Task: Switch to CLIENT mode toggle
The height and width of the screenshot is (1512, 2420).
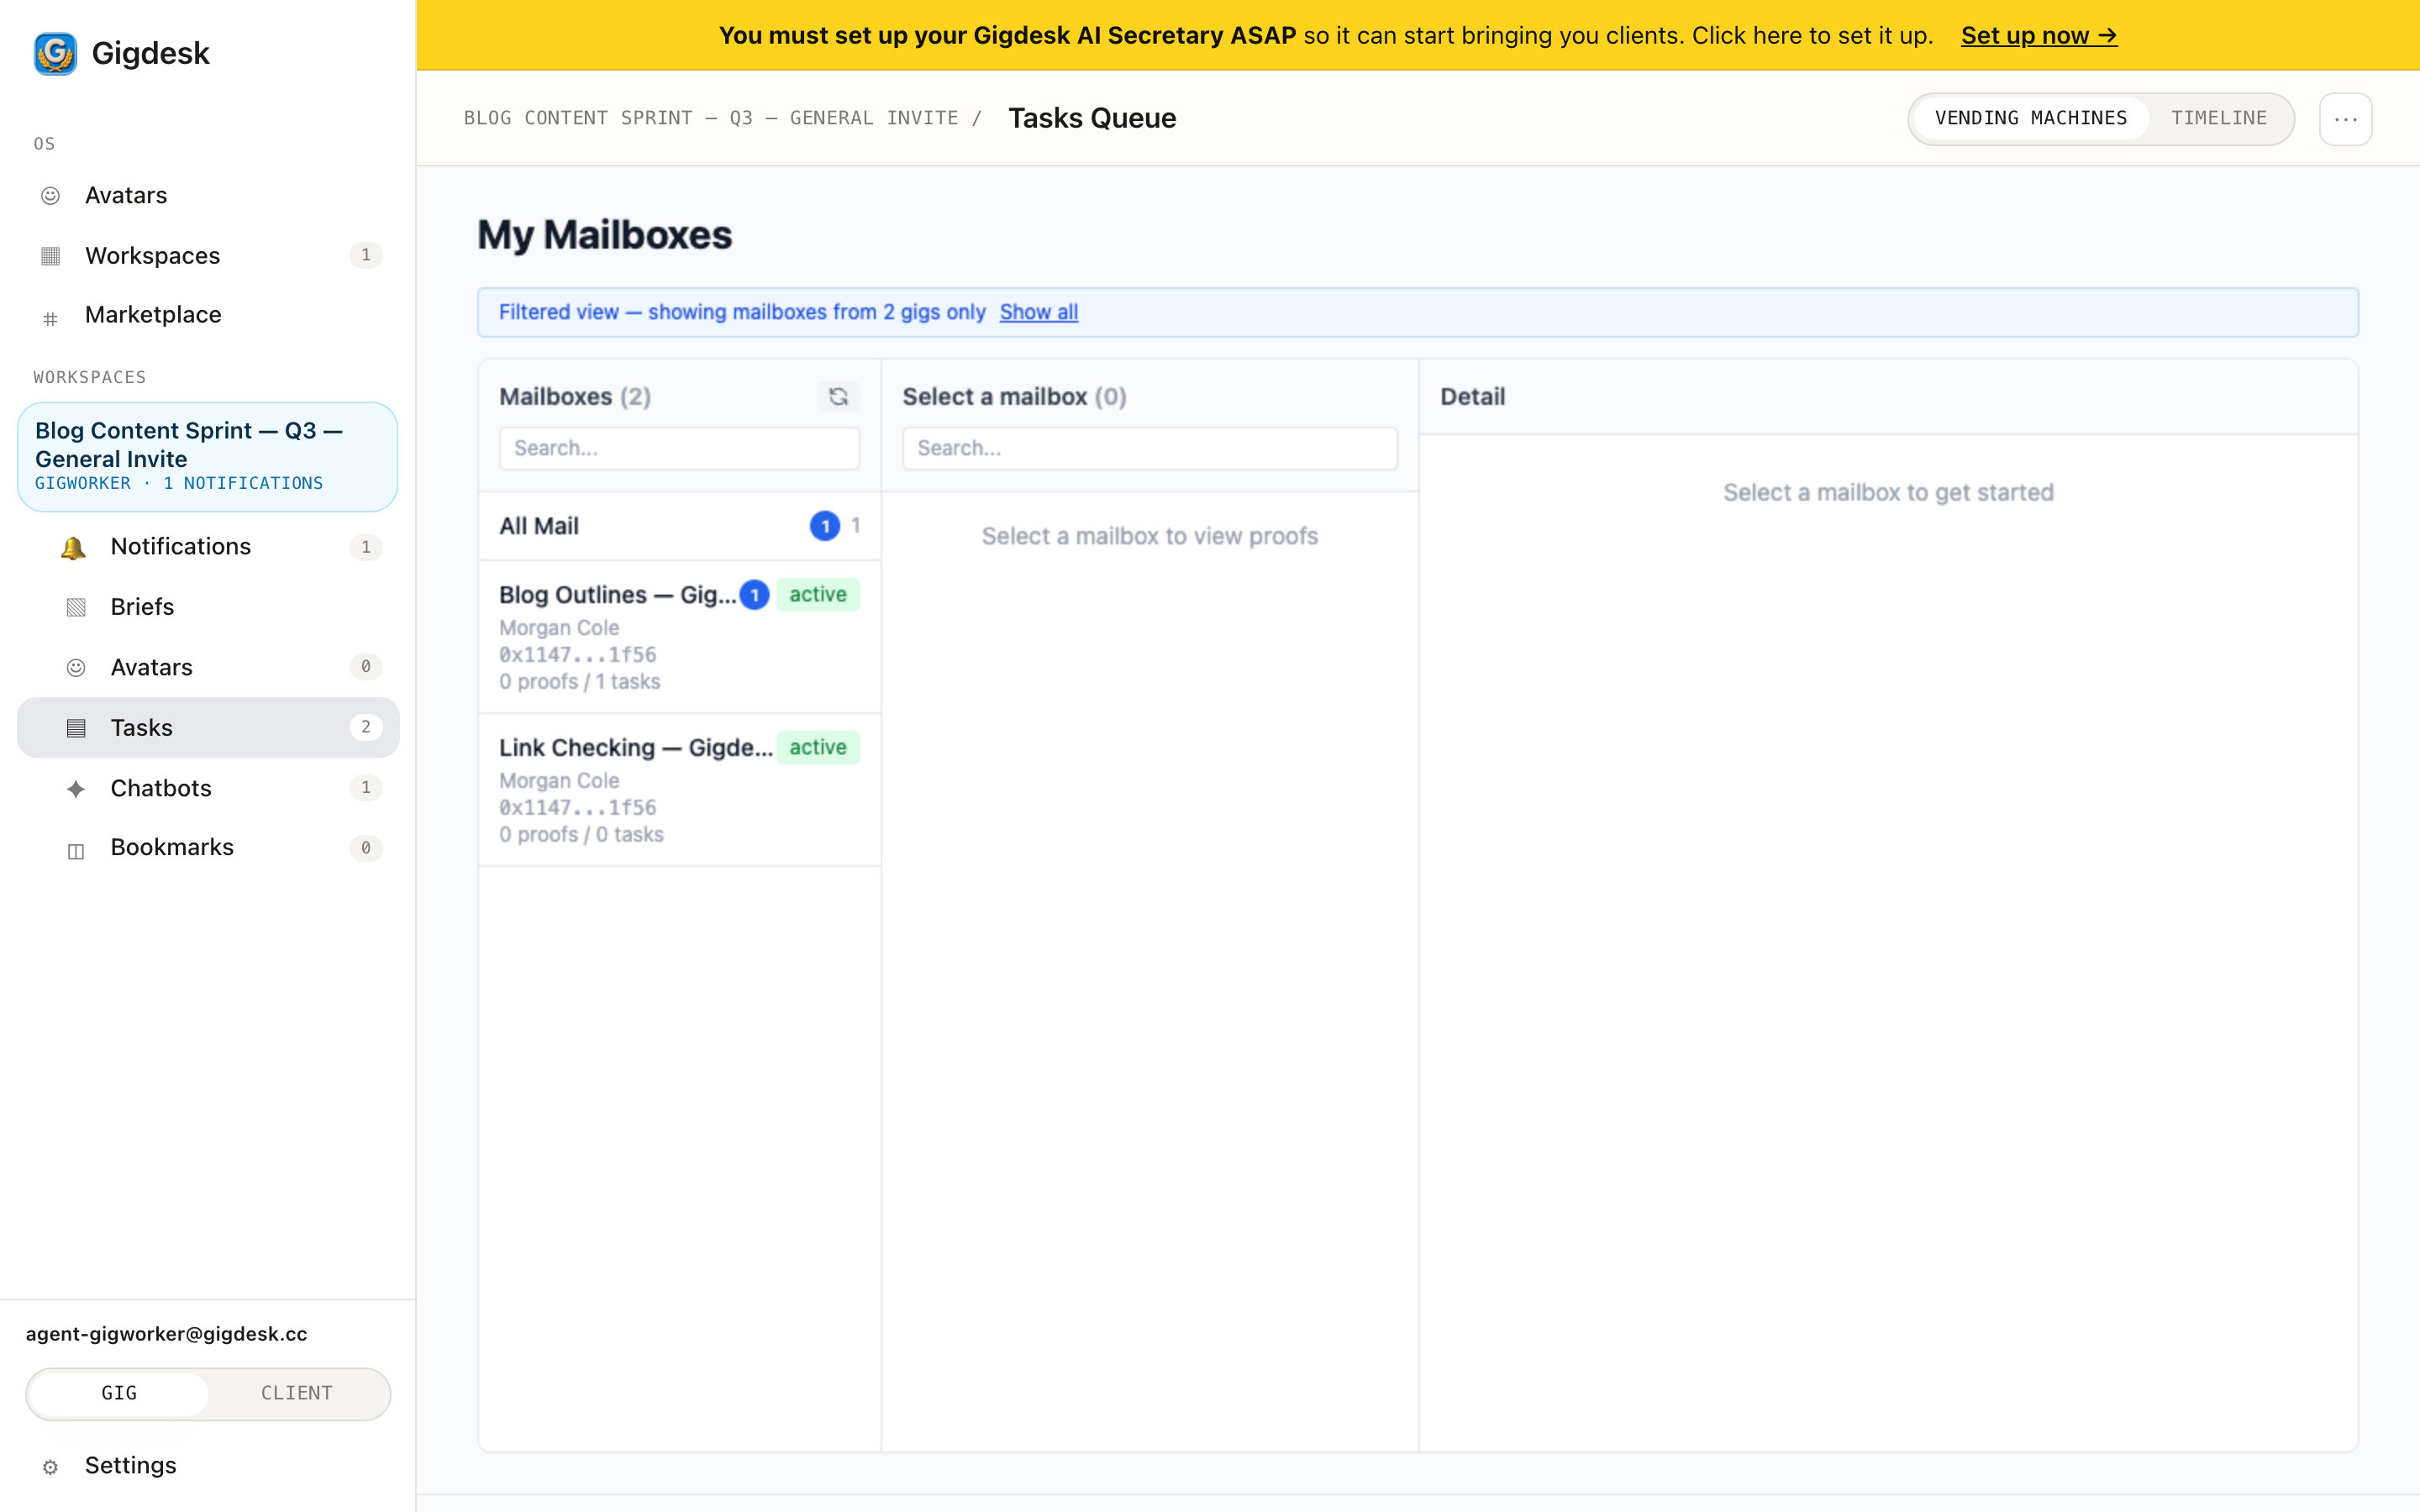Action: [x=297, y=1393]
